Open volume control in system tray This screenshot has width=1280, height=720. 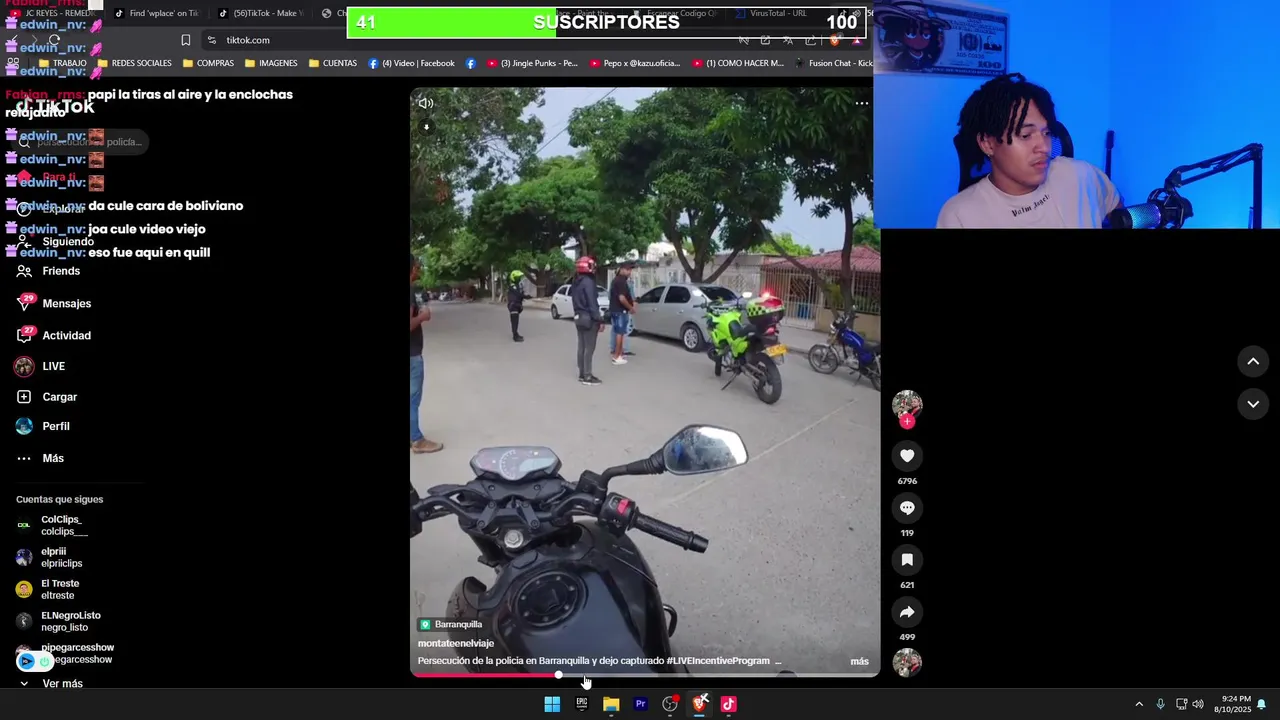[x=1198, y=704]
